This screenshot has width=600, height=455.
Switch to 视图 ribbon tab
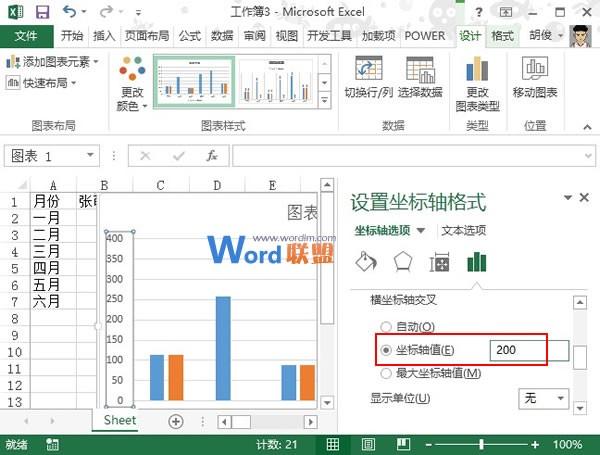[287, 36]
